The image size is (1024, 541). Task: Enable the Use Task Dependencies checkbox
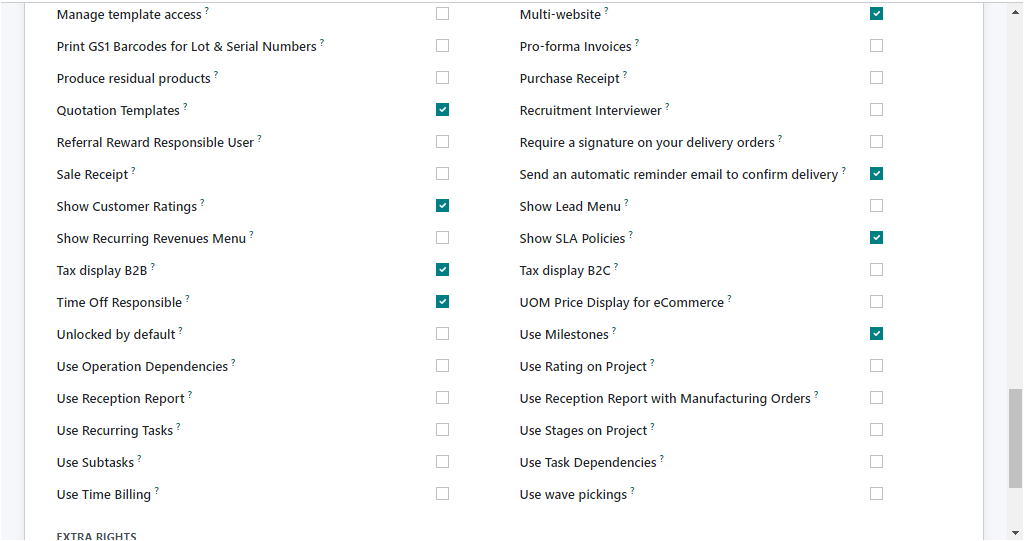click(876, 462)
